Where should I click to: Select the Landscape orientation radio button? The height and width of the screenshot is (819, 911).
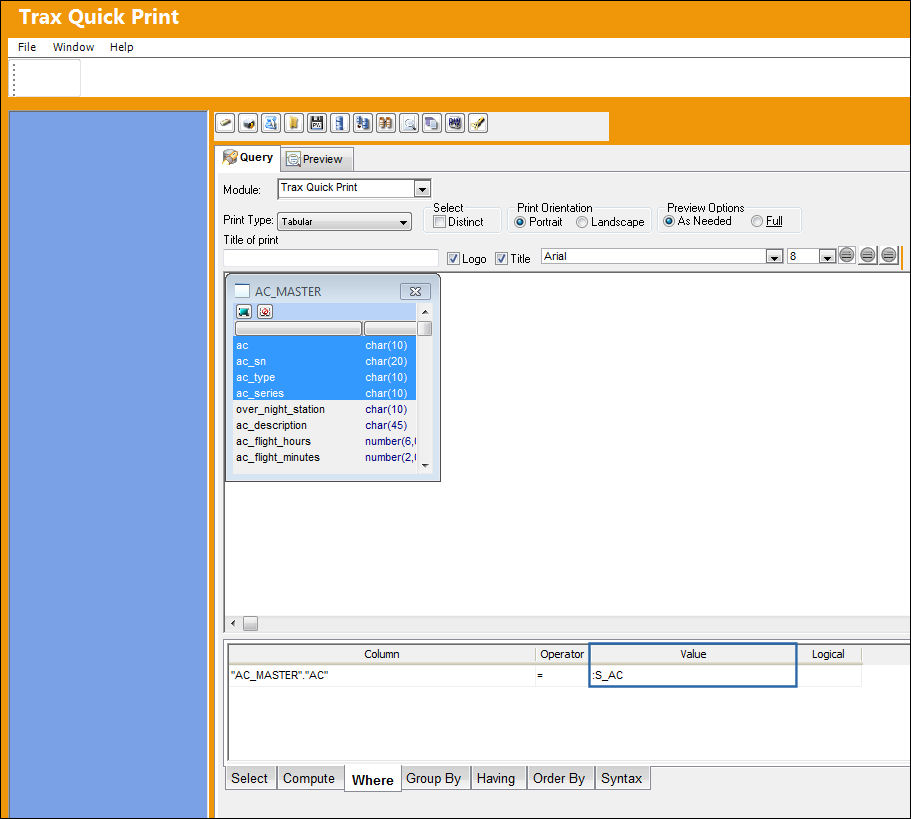tap(582, 222)
